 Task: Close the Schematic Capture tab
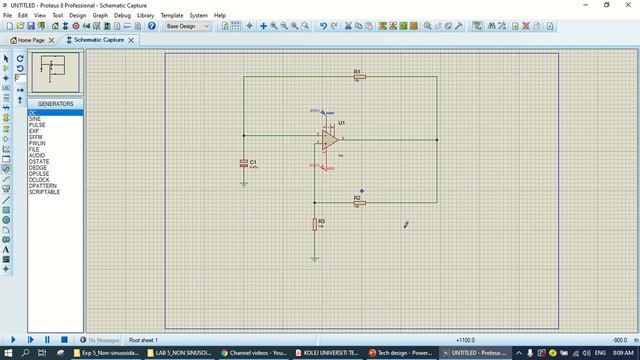(x=131, y=40)
